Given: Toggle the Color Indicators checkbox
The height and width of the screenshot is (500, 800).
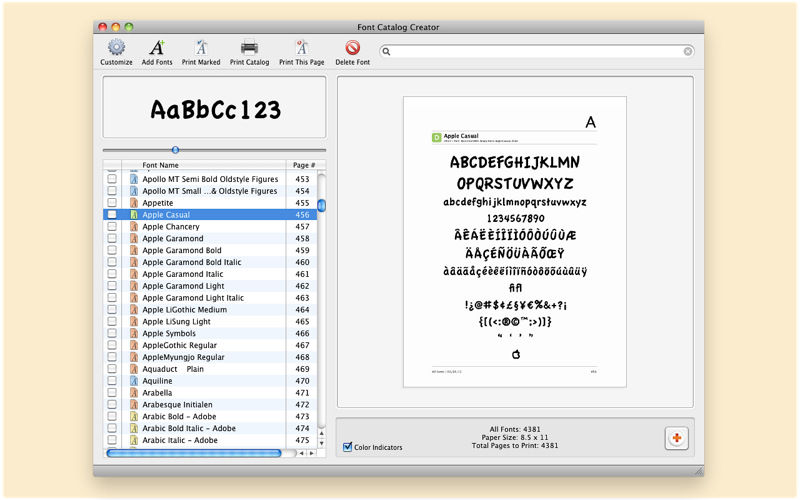Looking at the screenshot, I should [x=347, y=447].
